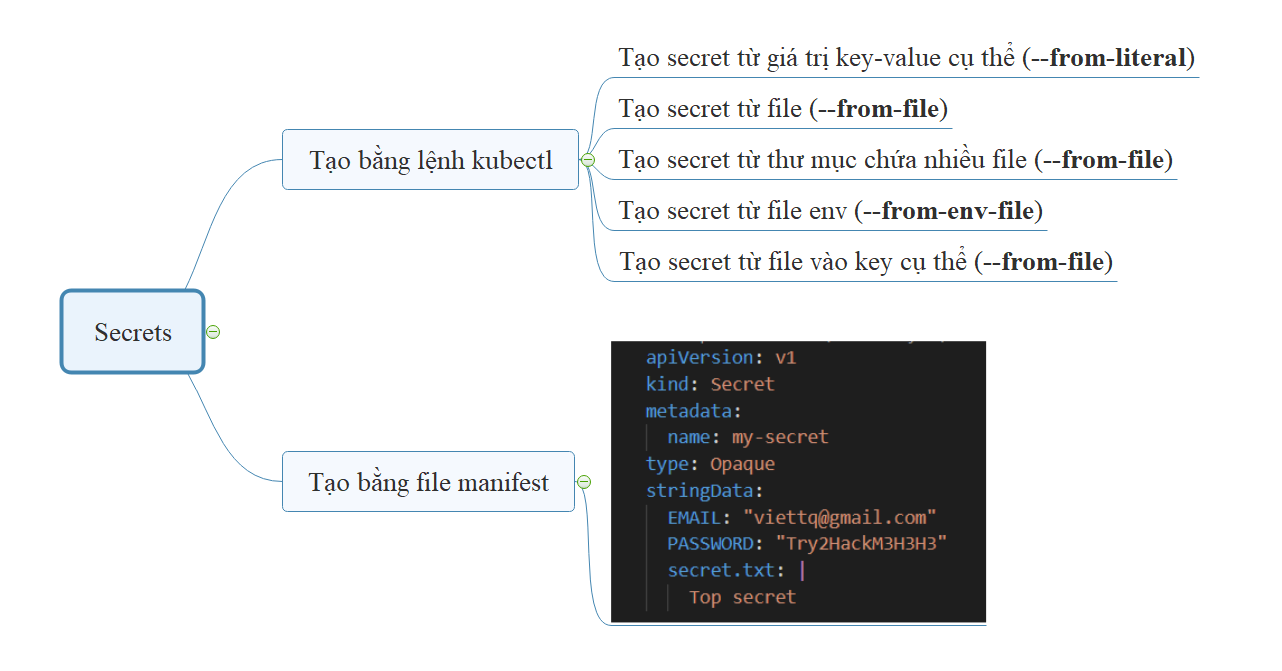
Task: Select the 'thư mục chứa nhiều file' topic
Action: click(x=895, y=160)
